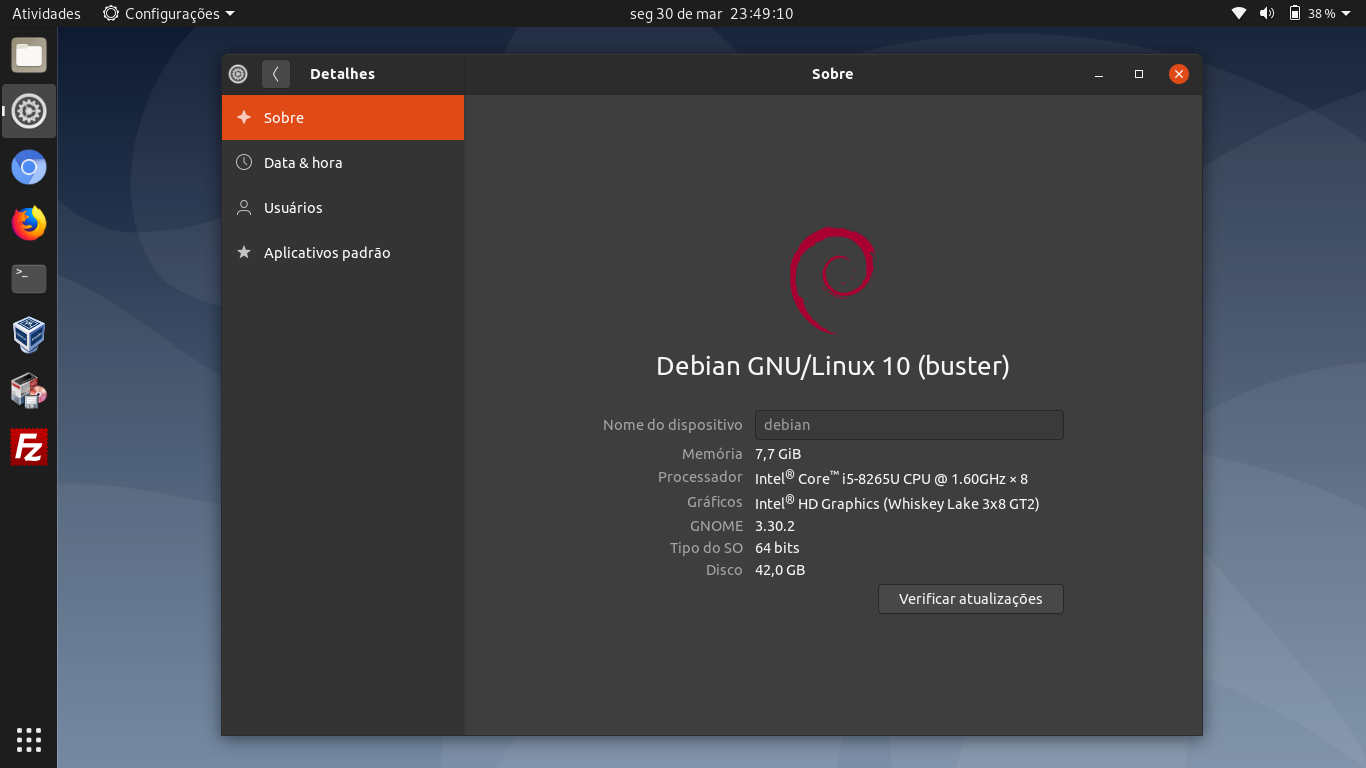Click the Intel Core i5-8265U processor text

tap(891, 478)
